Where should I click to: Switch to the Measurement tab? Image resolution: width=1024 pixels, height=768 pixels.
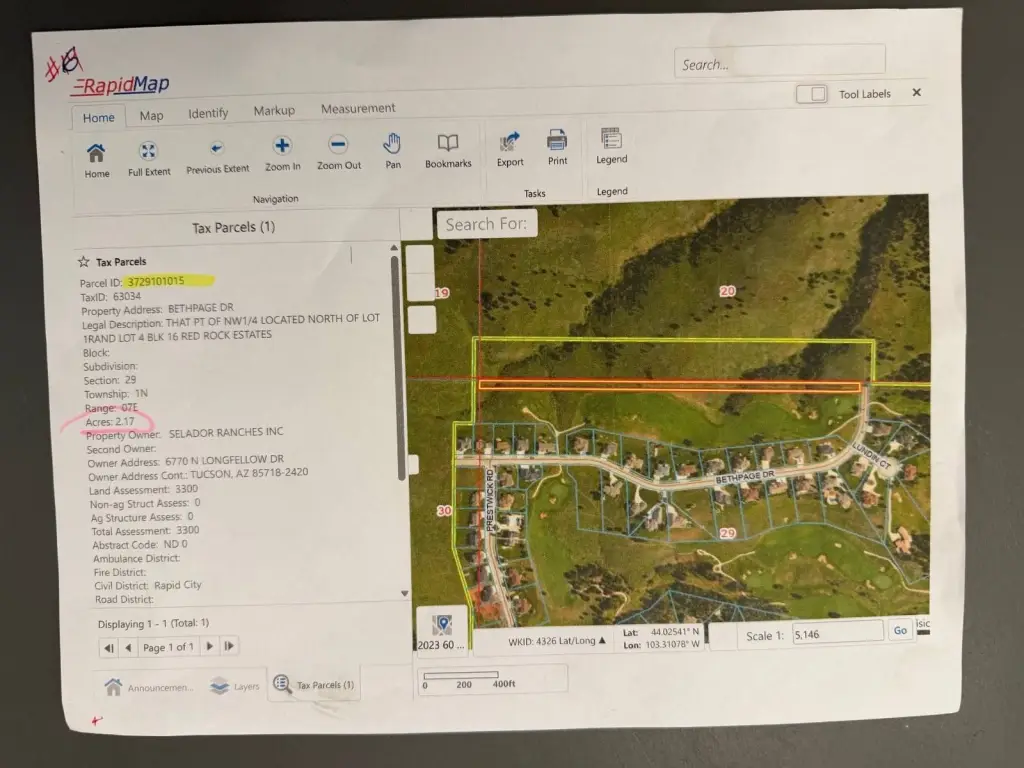click(358, 109)
